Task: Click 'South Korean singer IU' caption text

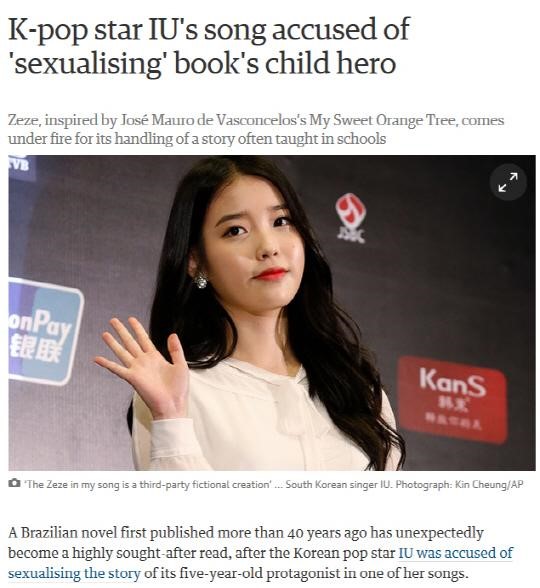Action: point(339,484)
